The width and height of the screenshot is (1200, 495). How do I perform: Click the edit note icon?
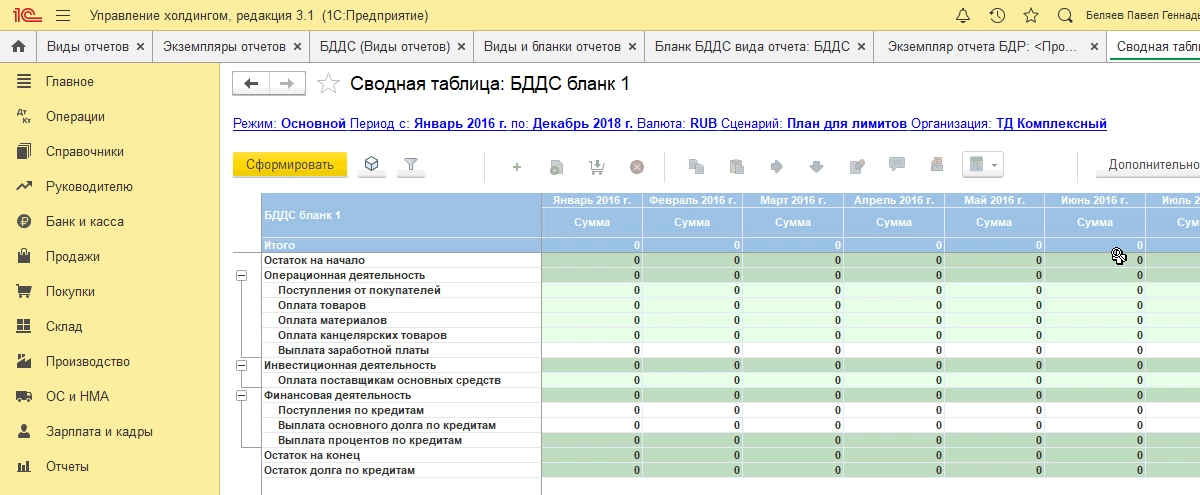[857, 166]
